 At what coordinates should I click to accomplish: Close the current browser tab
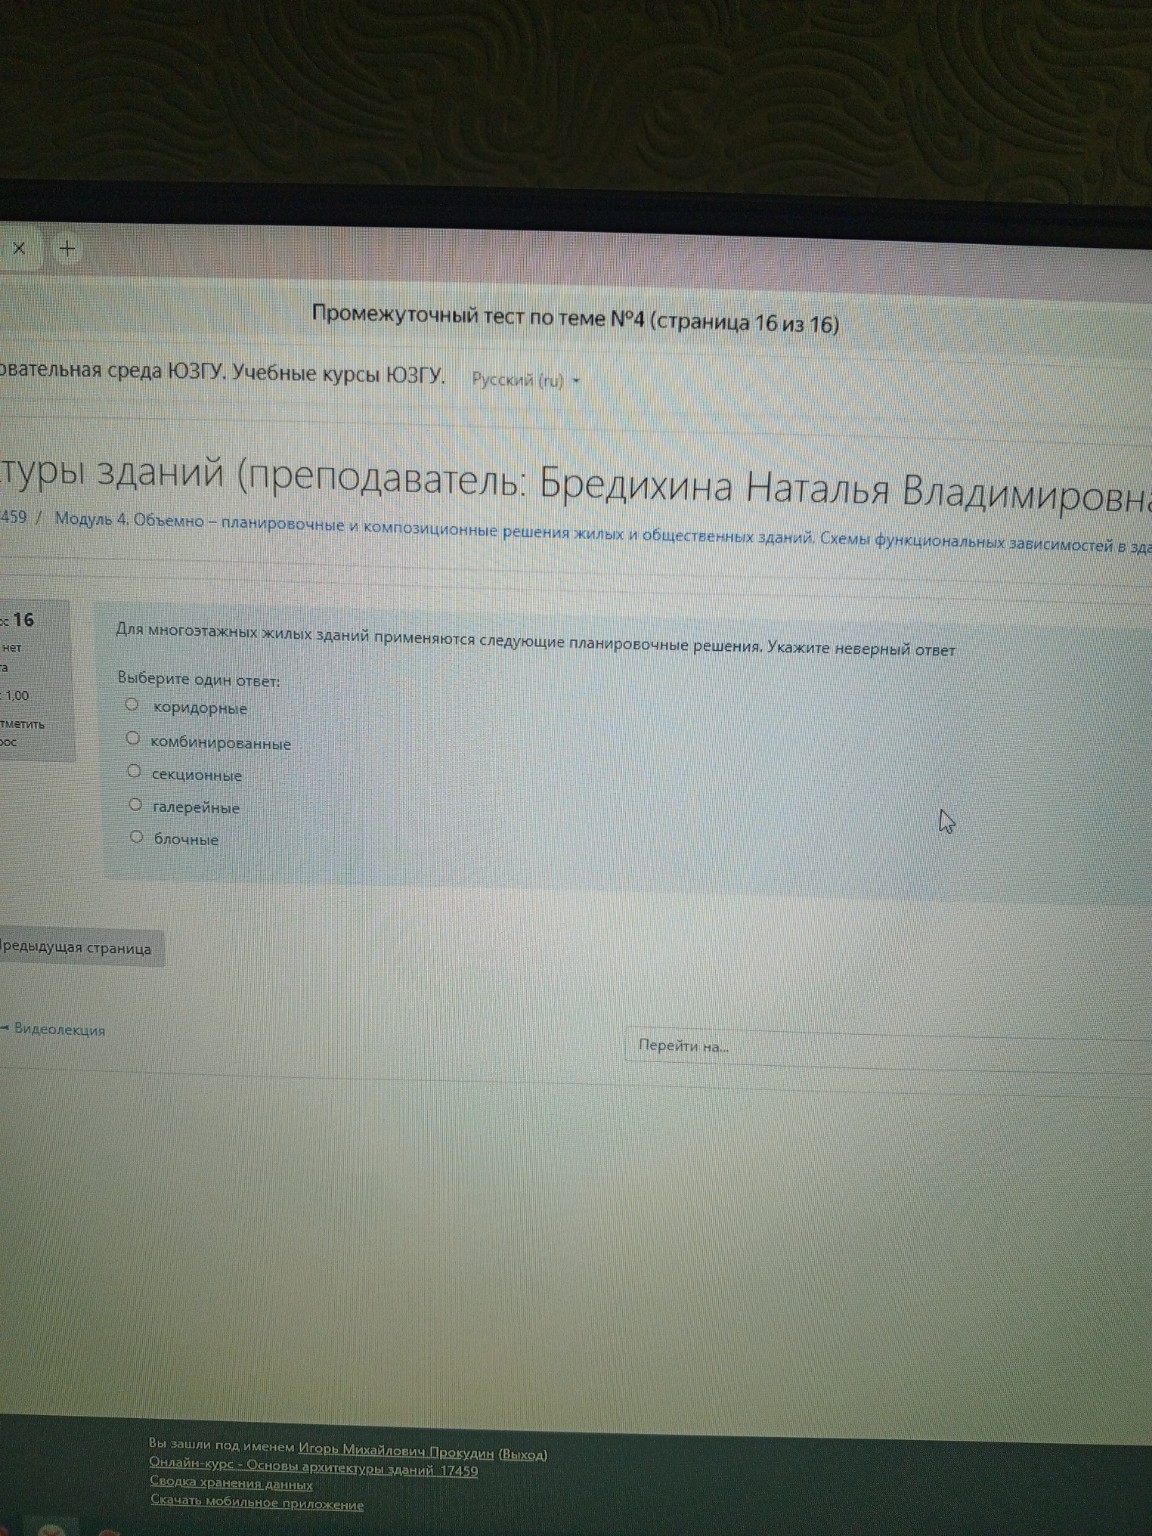pos(18,247)
